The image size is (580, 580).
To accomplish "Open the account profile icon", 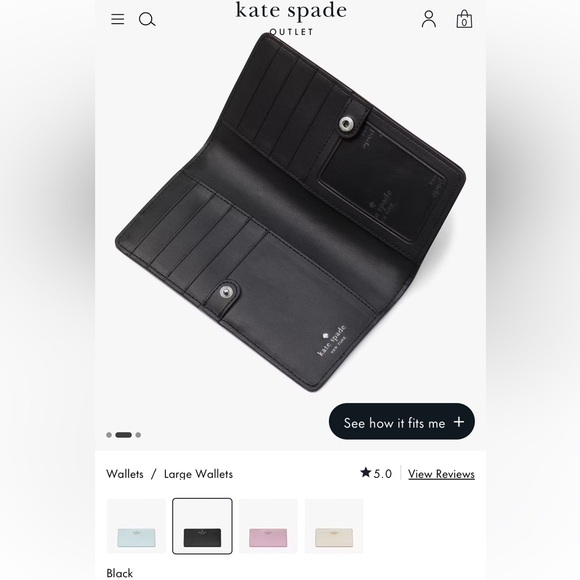I will pyautogui.click(x=429, y=19).
